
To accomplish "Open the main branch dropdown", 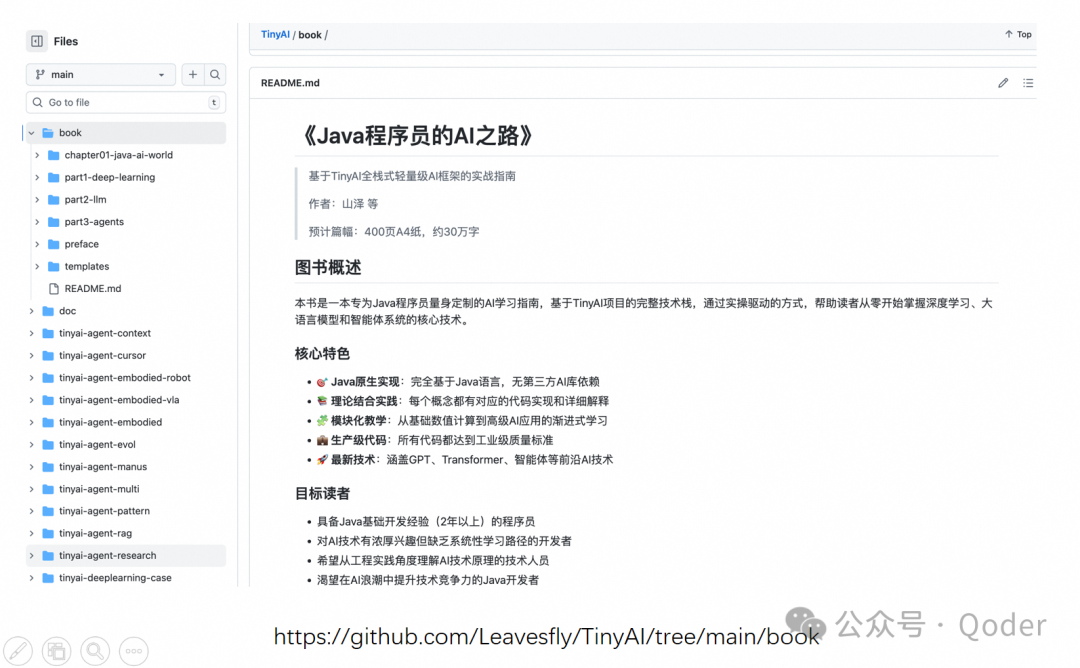I will 101,74.
